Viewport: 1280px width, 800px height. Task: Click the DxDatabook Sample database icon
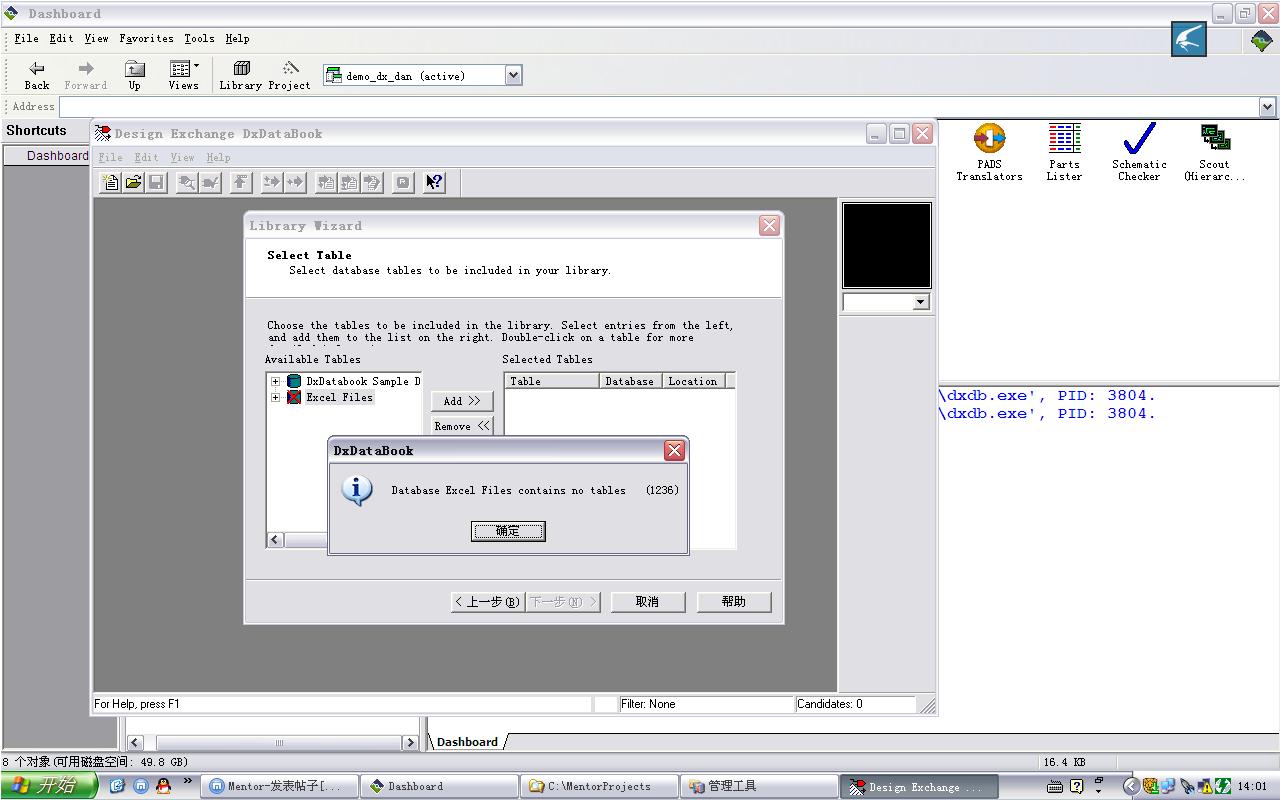294,381
